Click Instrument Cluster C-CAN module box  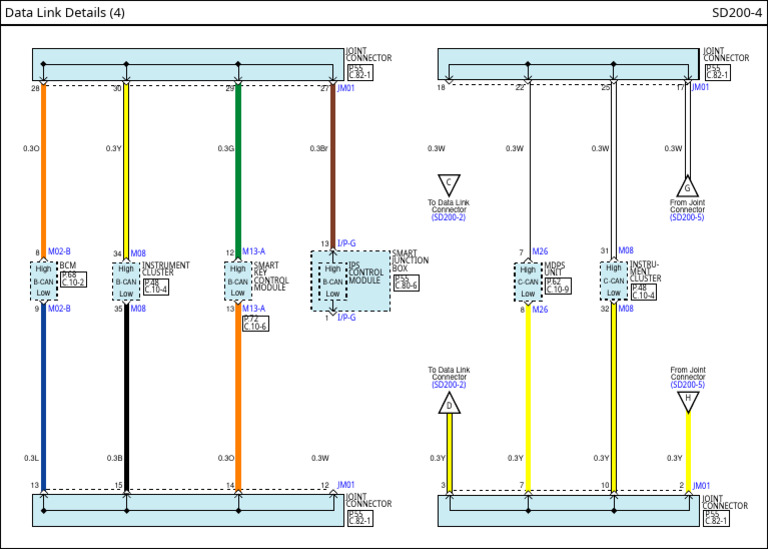click(x=614, y=281)
